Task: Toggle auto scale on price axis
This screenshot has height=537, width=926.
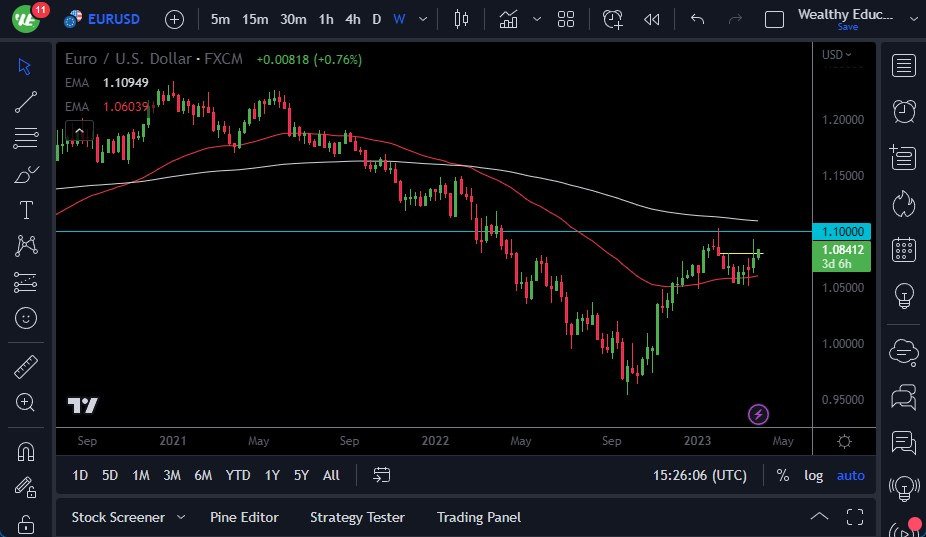Action: click(x=850, y=475)
